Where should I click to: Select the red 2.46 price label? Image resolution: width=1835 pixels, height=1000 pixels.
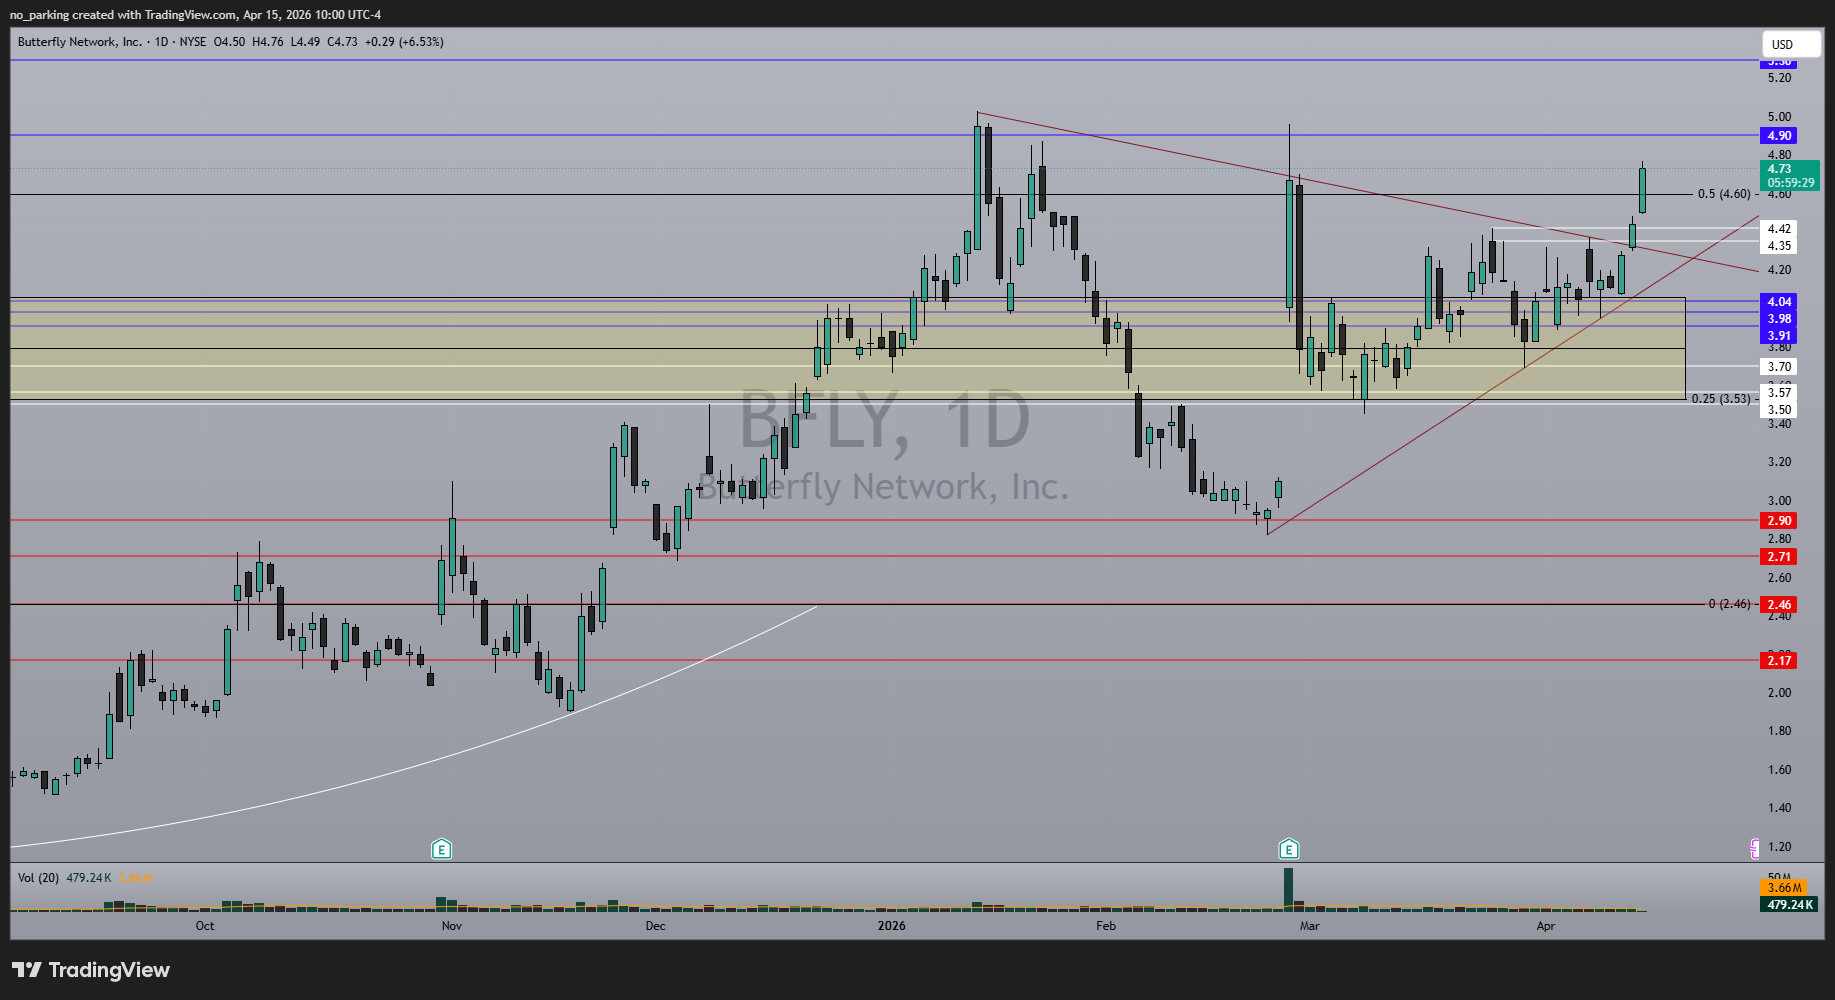click(1779, 605)
